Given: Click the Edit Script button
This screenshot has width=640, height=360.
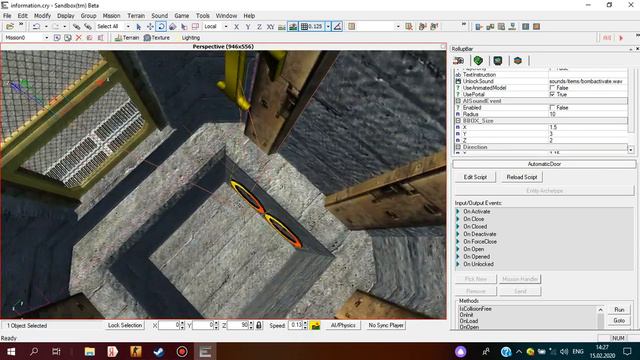Looking at the screenshot, I should pos(475,177).
